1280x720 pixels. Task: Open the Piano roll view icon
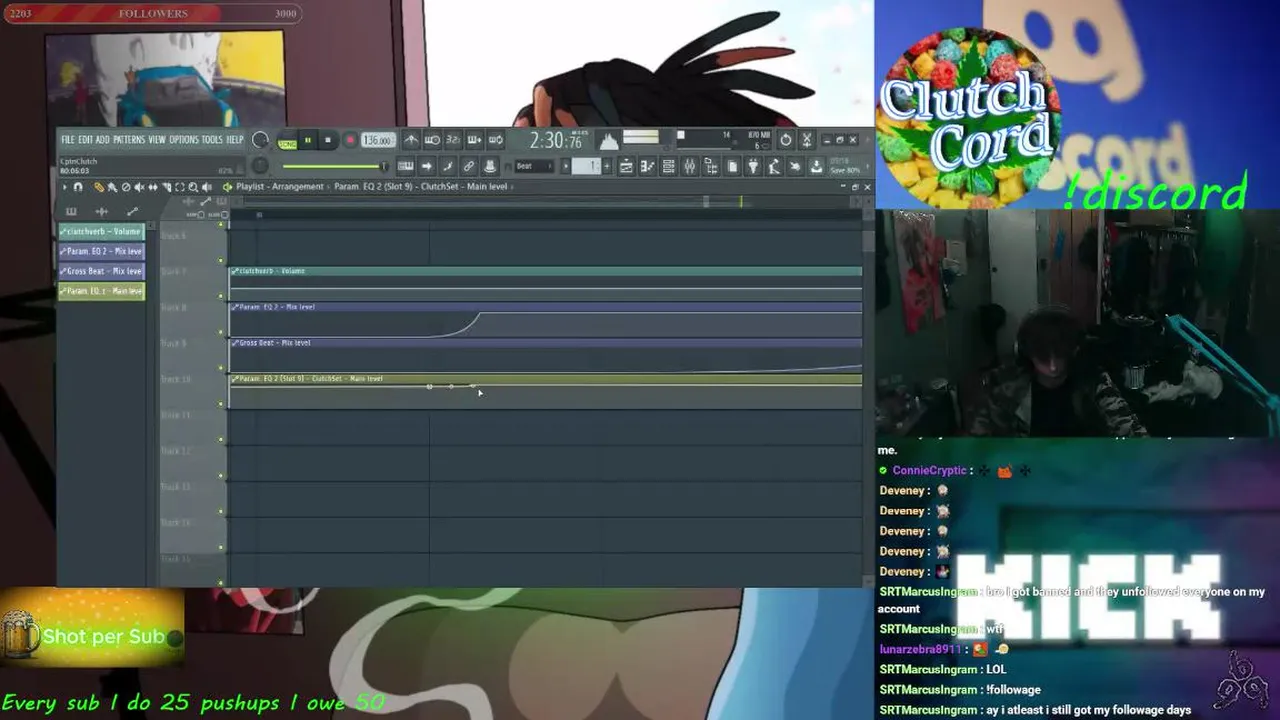point(647,166)
